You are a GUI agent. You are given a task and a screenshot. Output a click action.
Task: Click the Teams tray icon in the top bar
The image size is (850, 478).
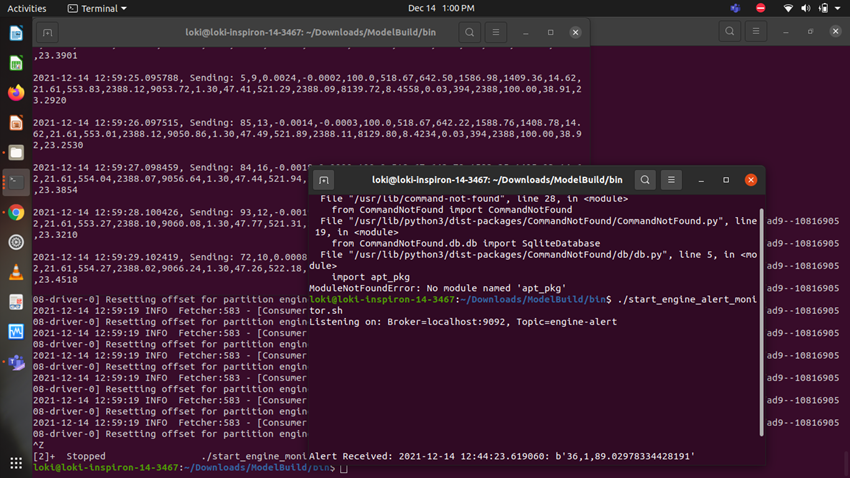point(735,8)
